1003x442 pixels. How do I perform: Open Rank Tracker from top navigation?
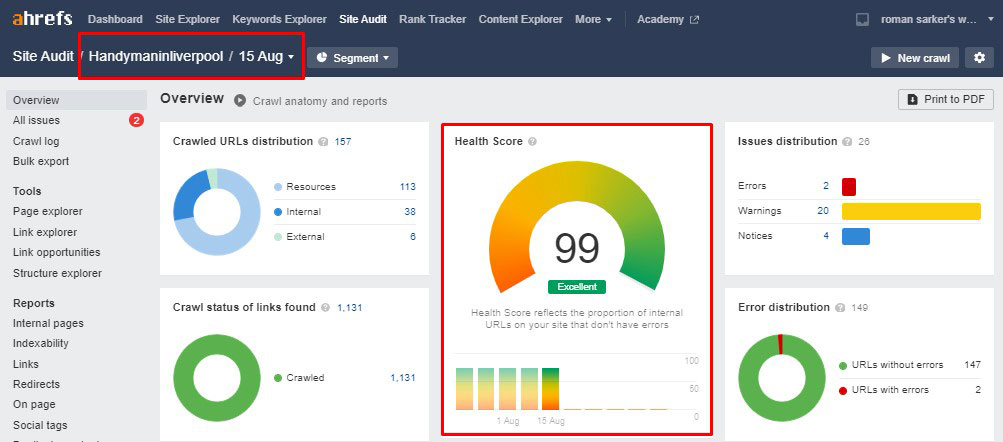coord(433,19)
